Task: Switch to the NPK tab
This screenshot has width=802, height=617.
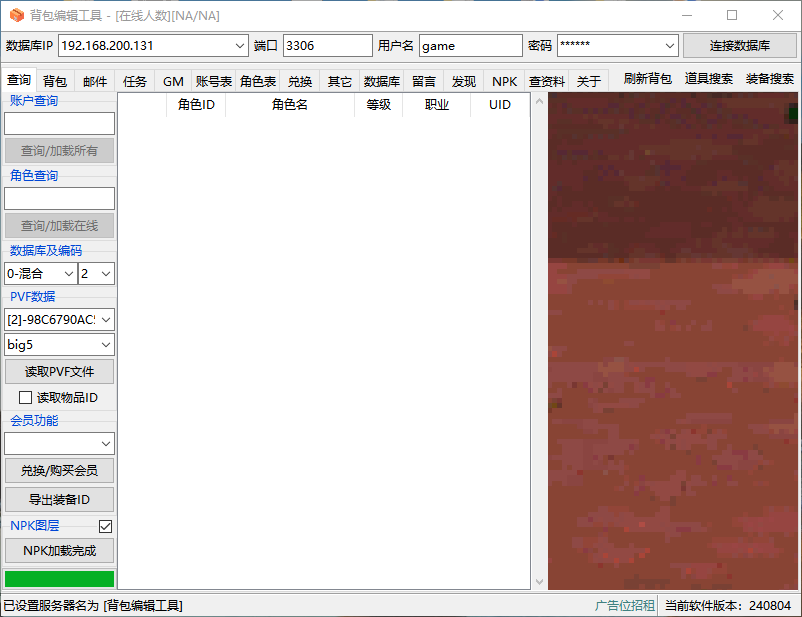Action: (504, 80)
